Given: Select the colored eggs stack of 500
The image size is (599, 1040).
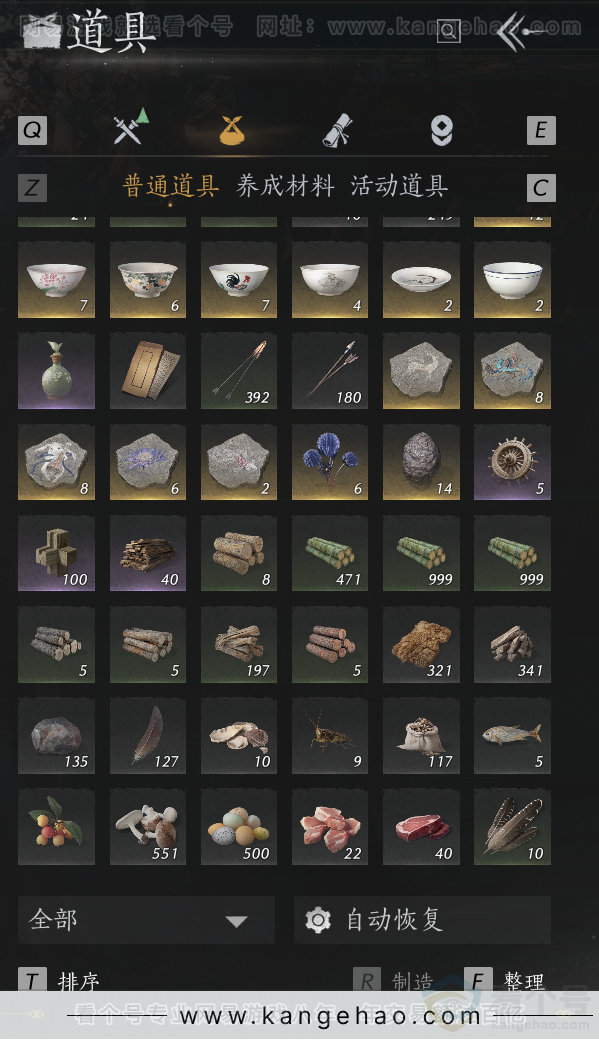Looking at the screenshot, I should 239,826.
